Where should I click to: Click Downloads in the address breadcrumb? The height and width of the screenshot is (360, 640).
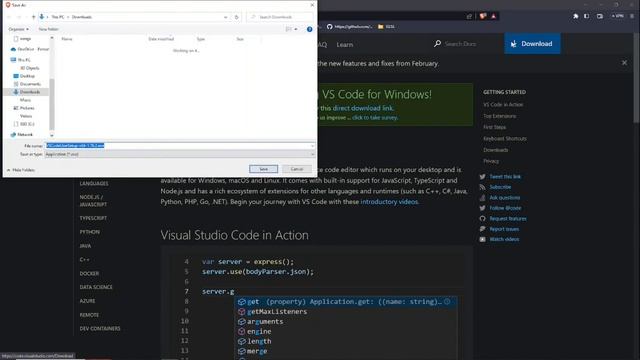(82, 17)
